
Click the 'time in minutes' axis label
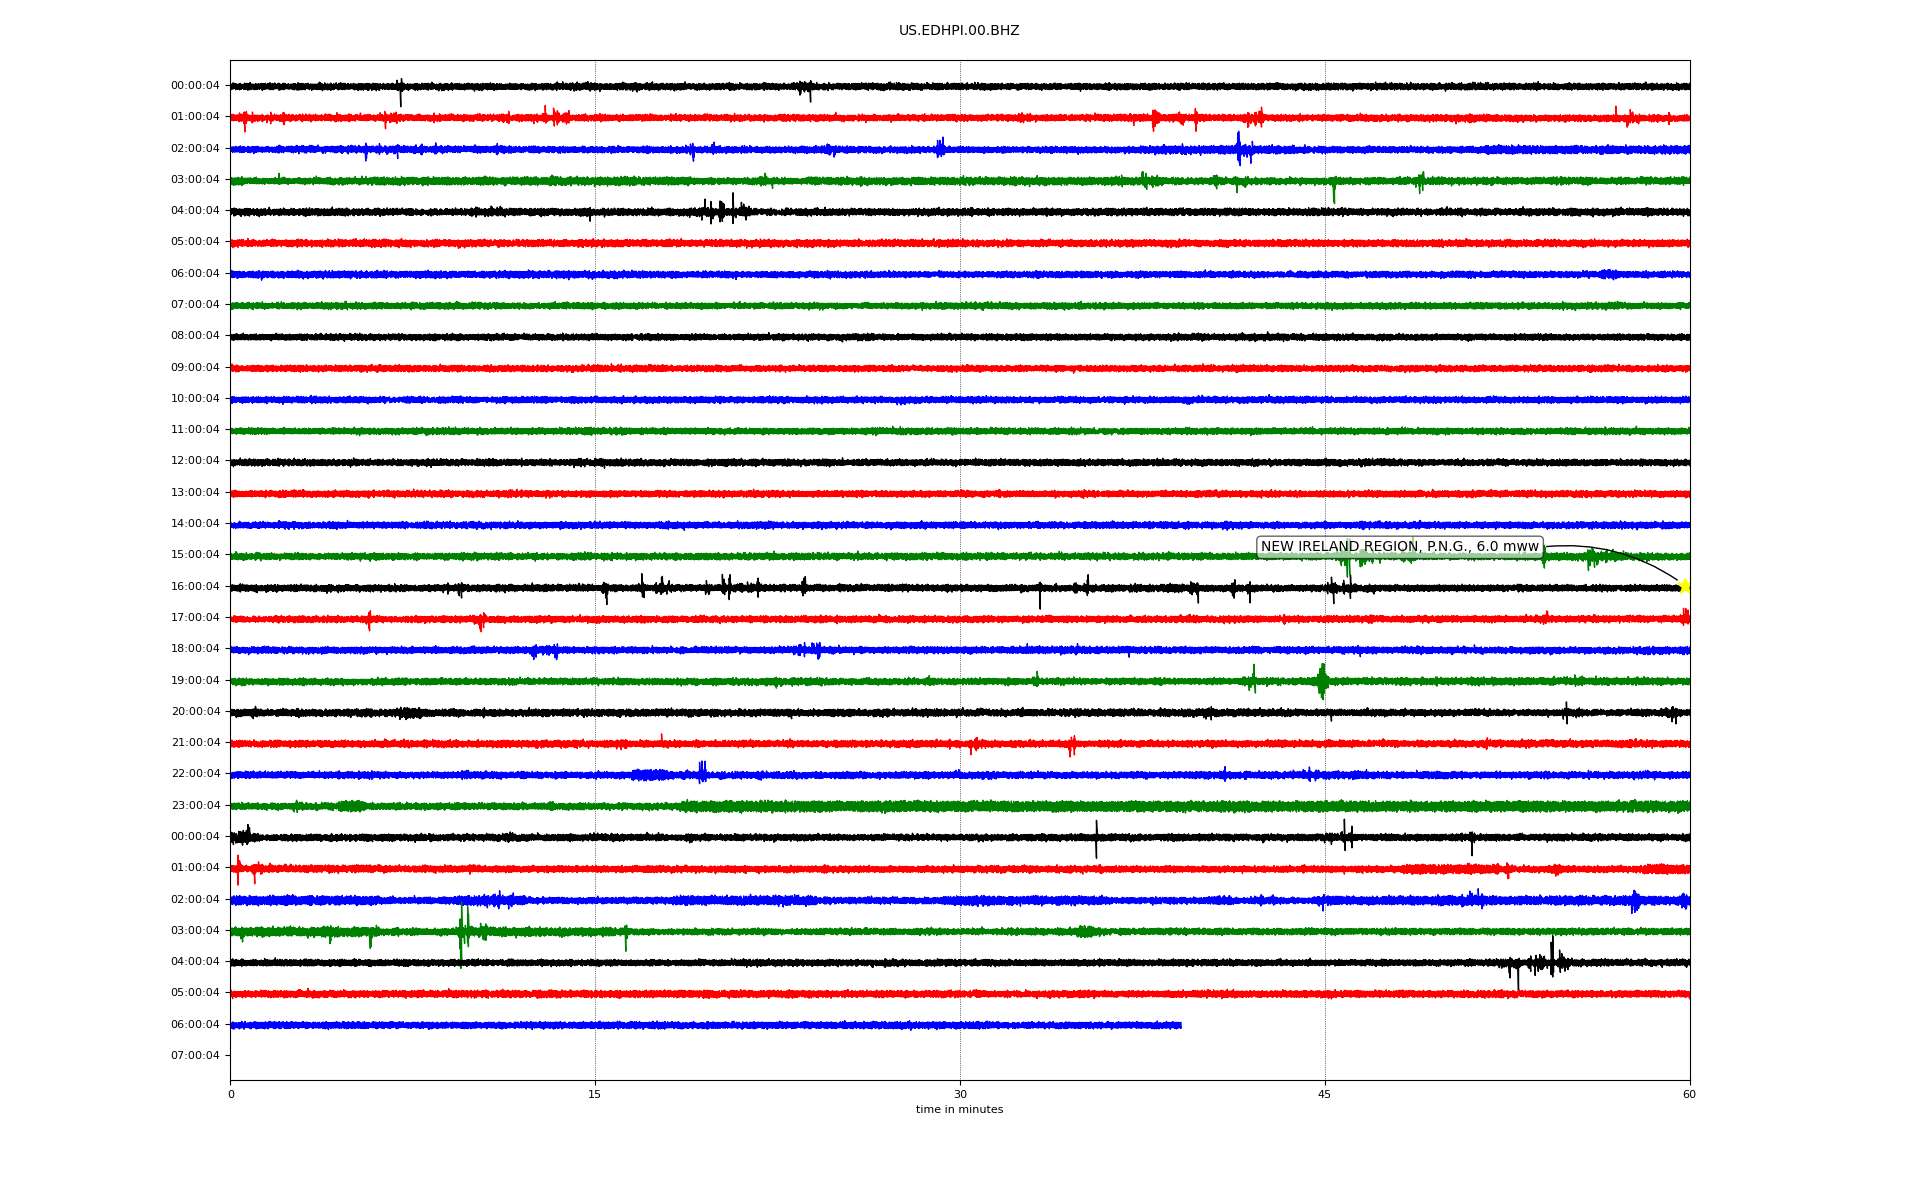959,1110
